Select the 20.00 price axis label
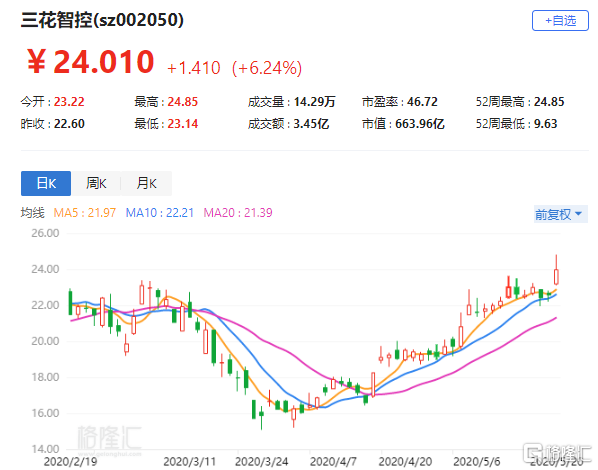Image resolution: width=598 pixels, height=470 pixels. [x=45, y=341]
